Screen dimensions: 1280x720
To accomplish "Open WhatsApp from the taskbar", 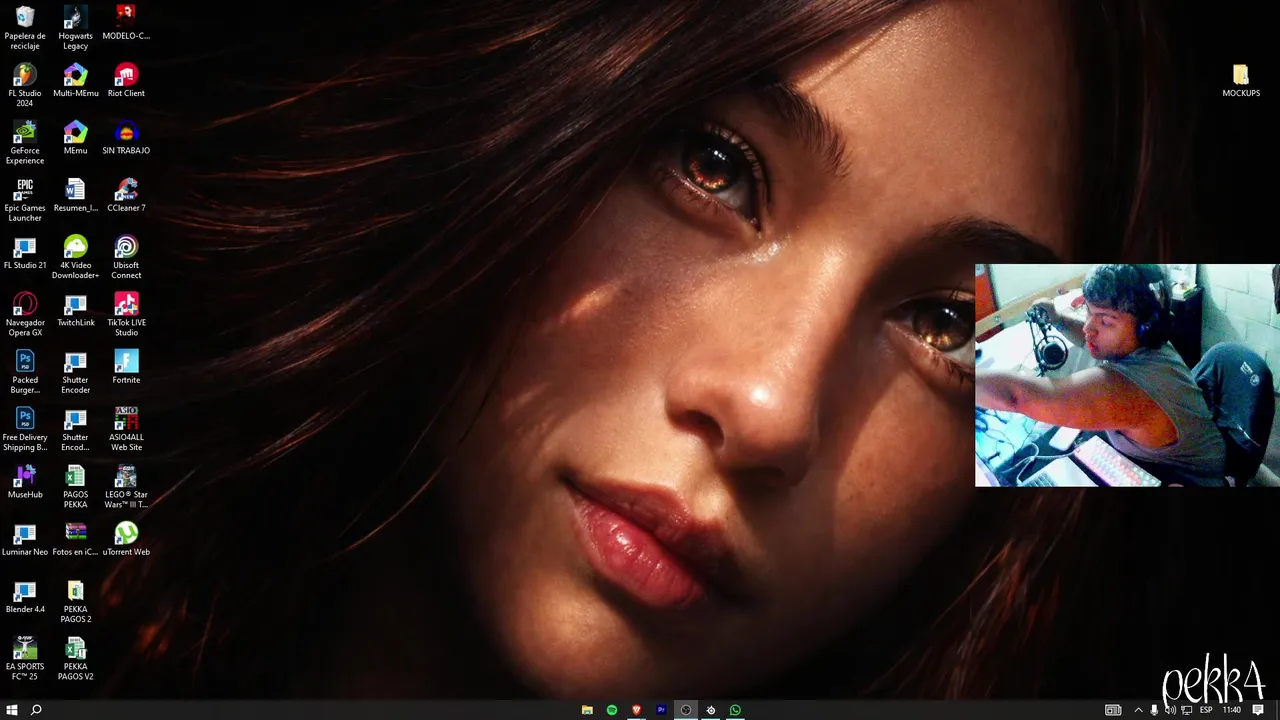I will (x=735, y=710).
